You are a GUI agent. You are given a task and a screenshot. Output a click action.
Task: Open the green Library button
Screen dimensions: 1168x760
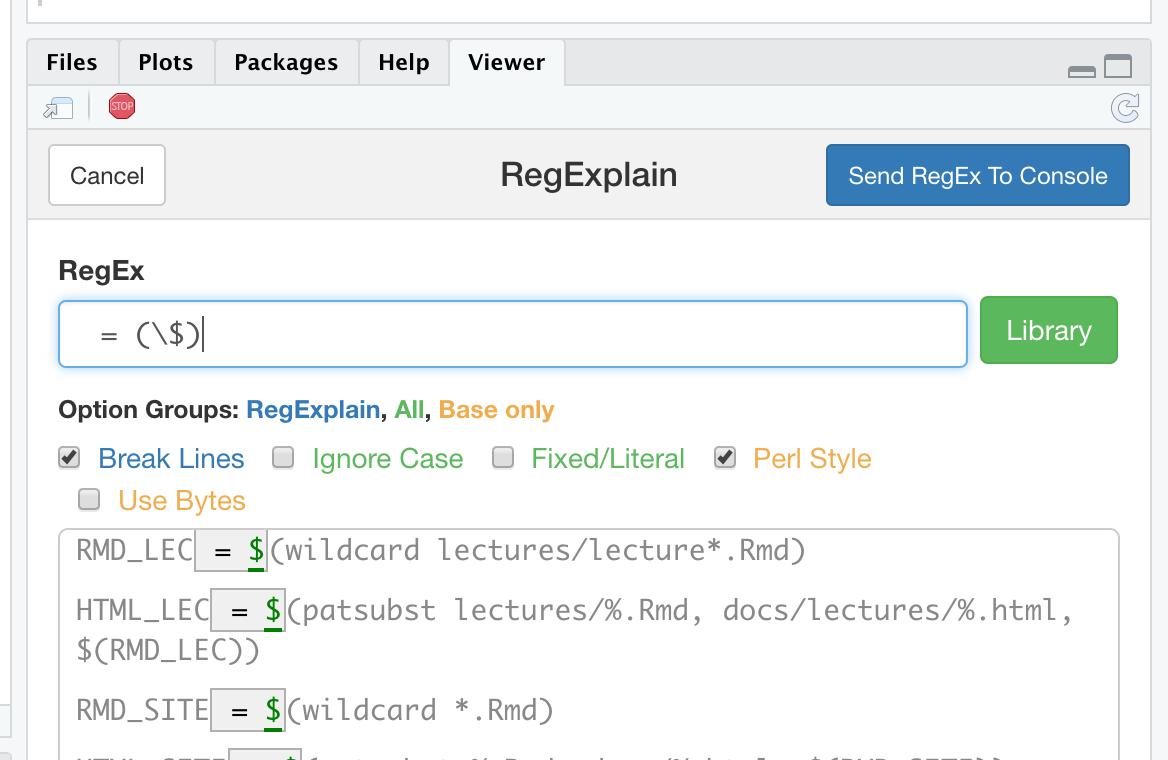pyautogui.click(x=1048, y=331)
